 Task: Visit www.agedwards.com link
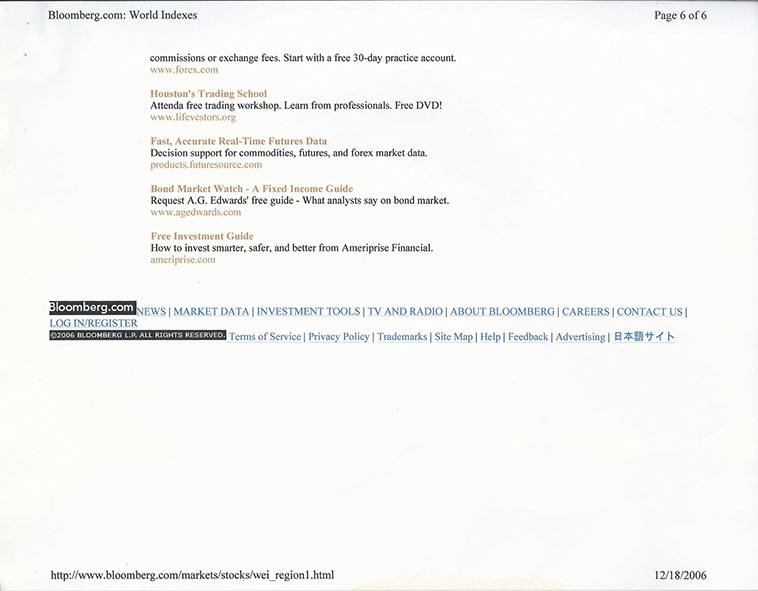195,212
